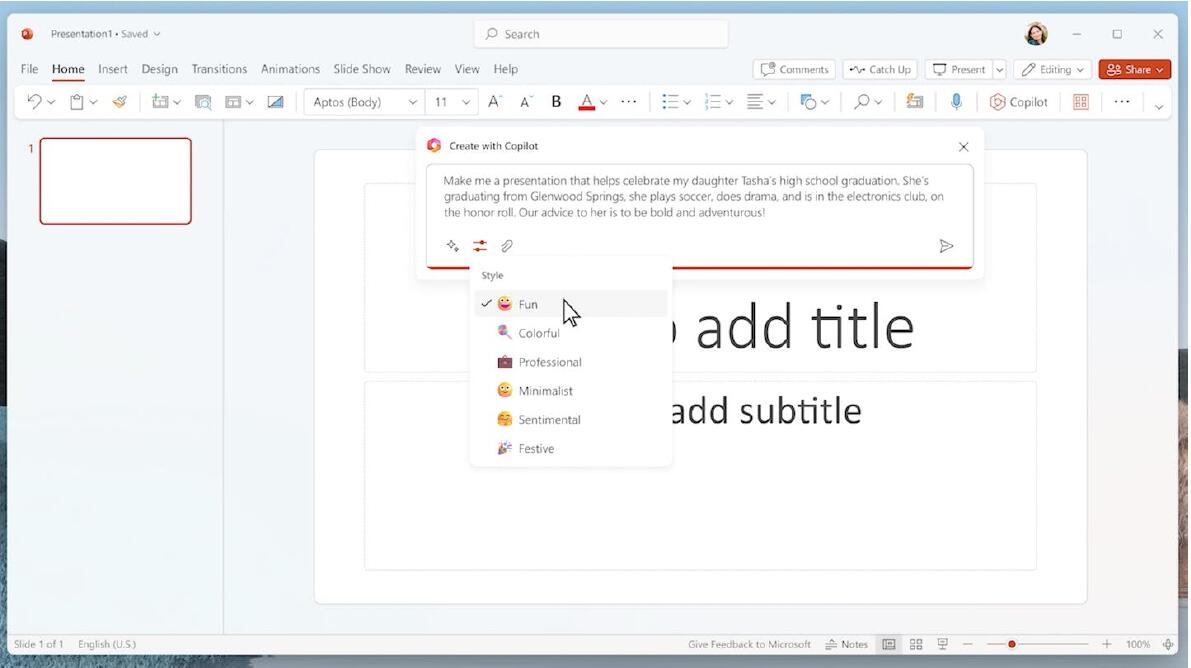The image size is (1191, 668).
Task: Open more font options ellipsis
Action: pos(629,102)
